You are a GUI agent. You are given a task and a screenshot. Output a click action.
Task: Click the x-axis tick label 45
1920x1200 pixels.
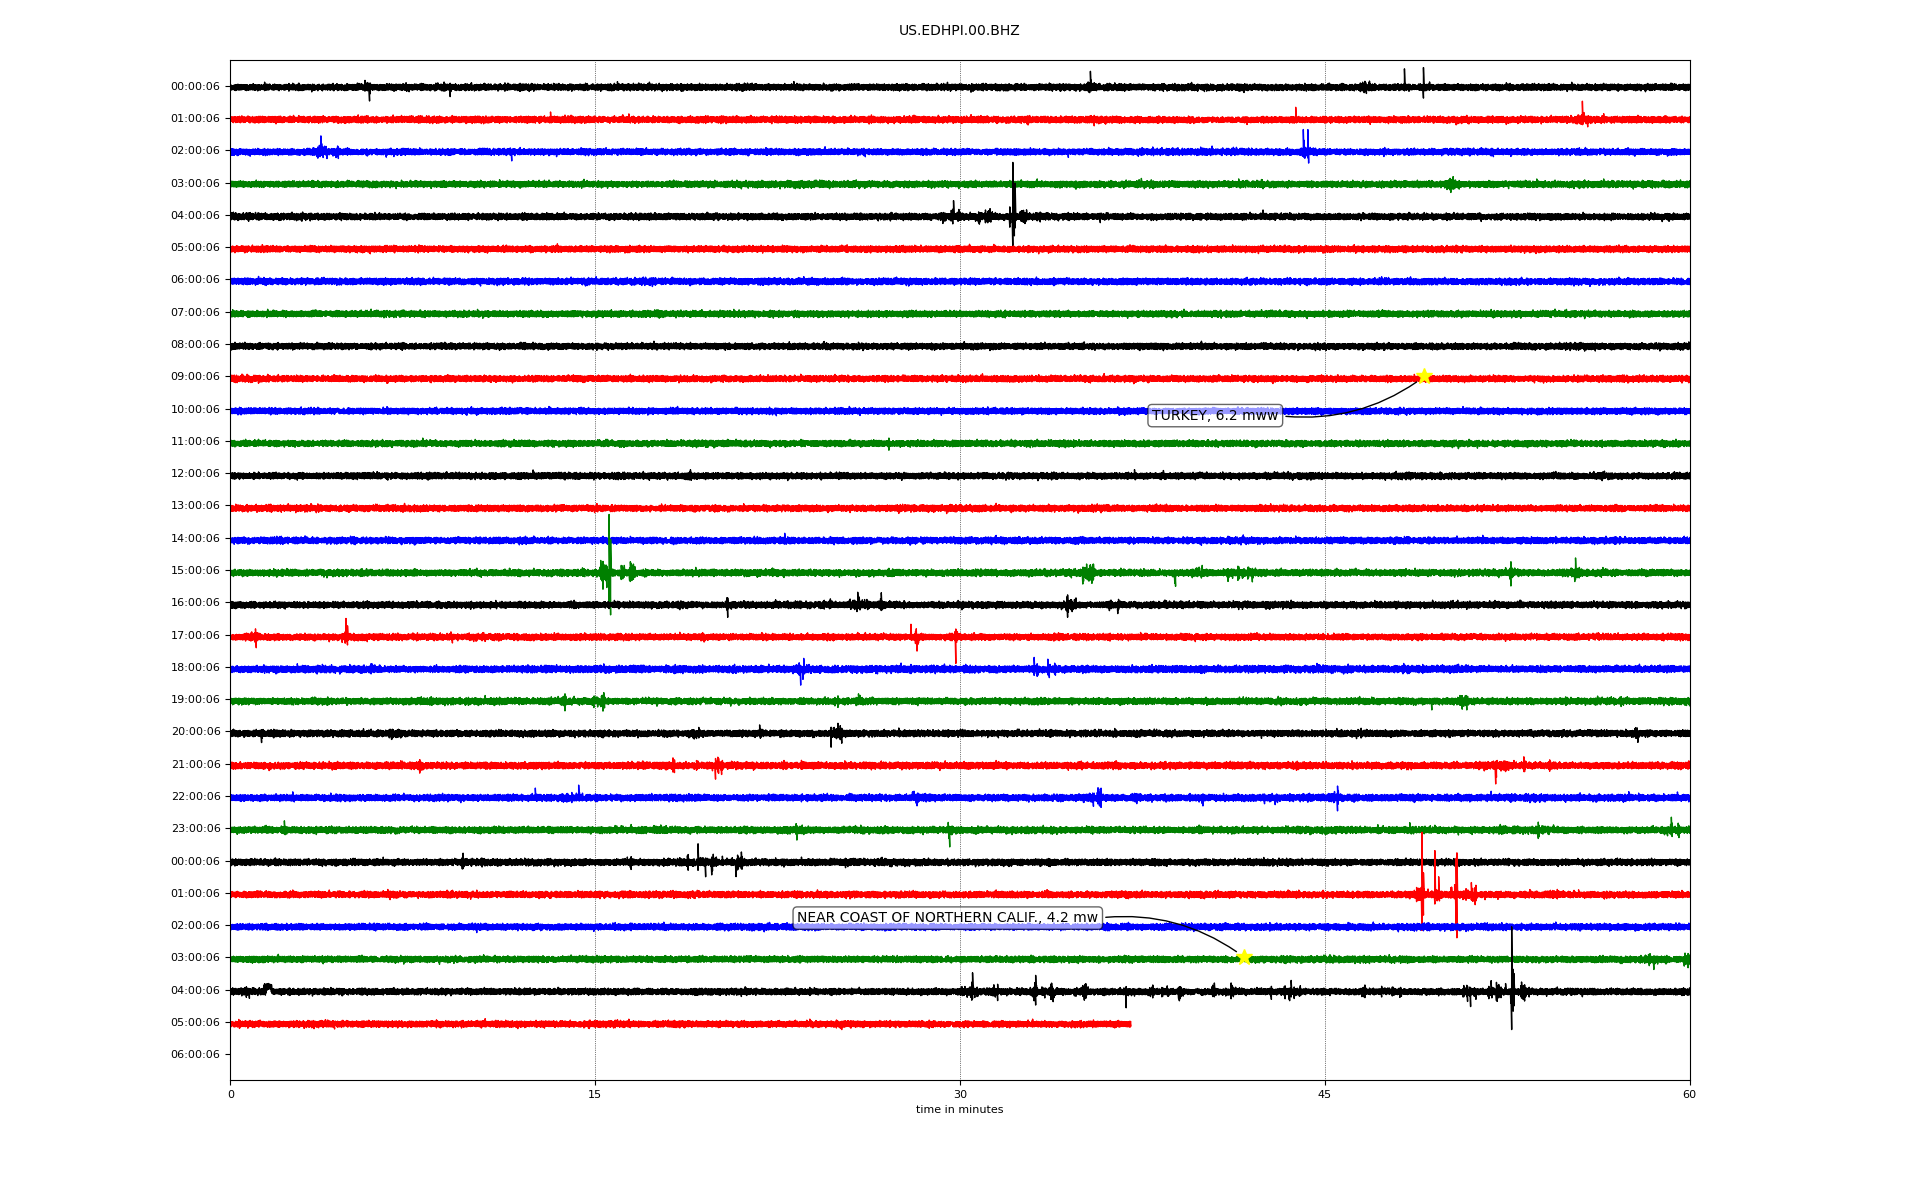(x=1325, y=1094)
